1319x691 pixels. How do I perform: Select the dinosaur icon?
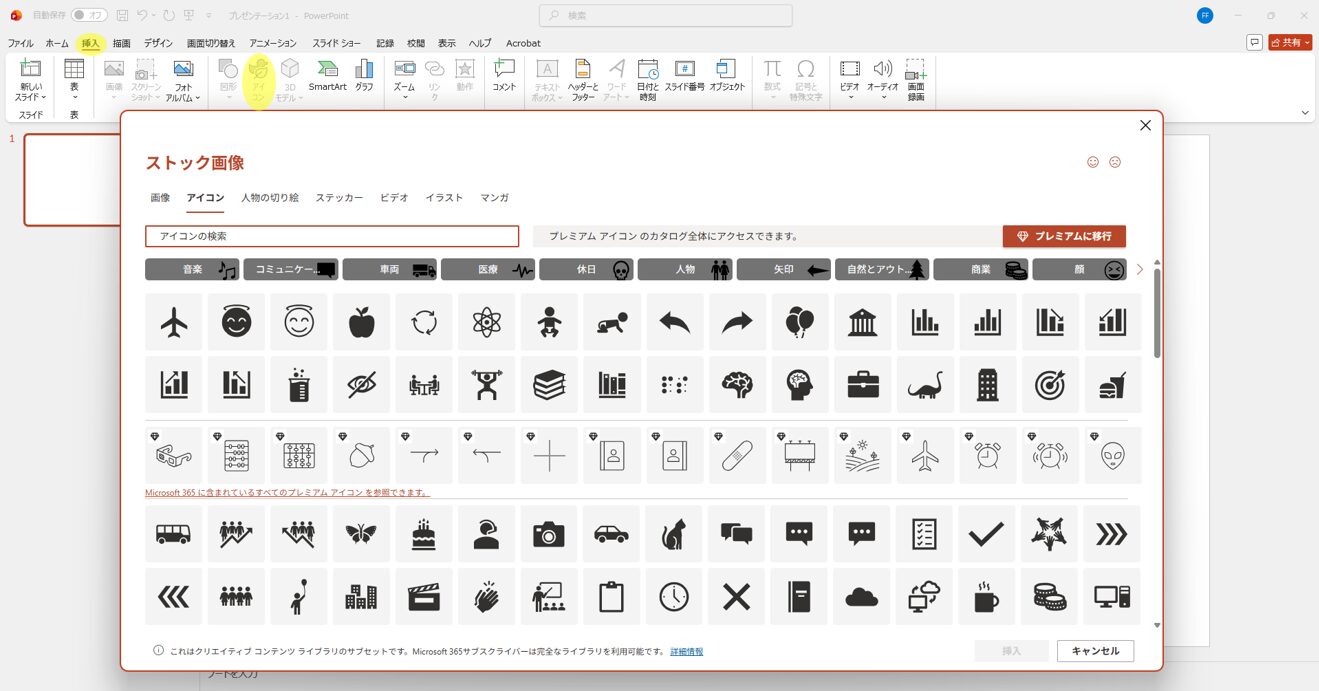(925, 385)
